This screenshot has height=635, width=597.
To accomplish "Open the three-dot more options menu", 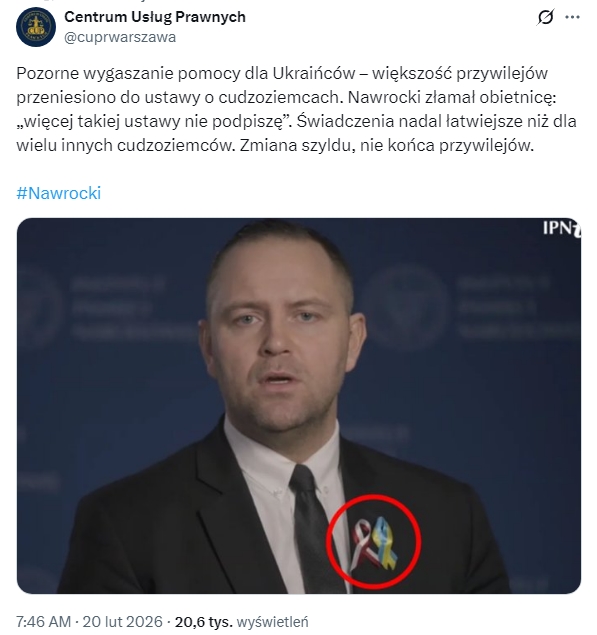I will (572, 17).
